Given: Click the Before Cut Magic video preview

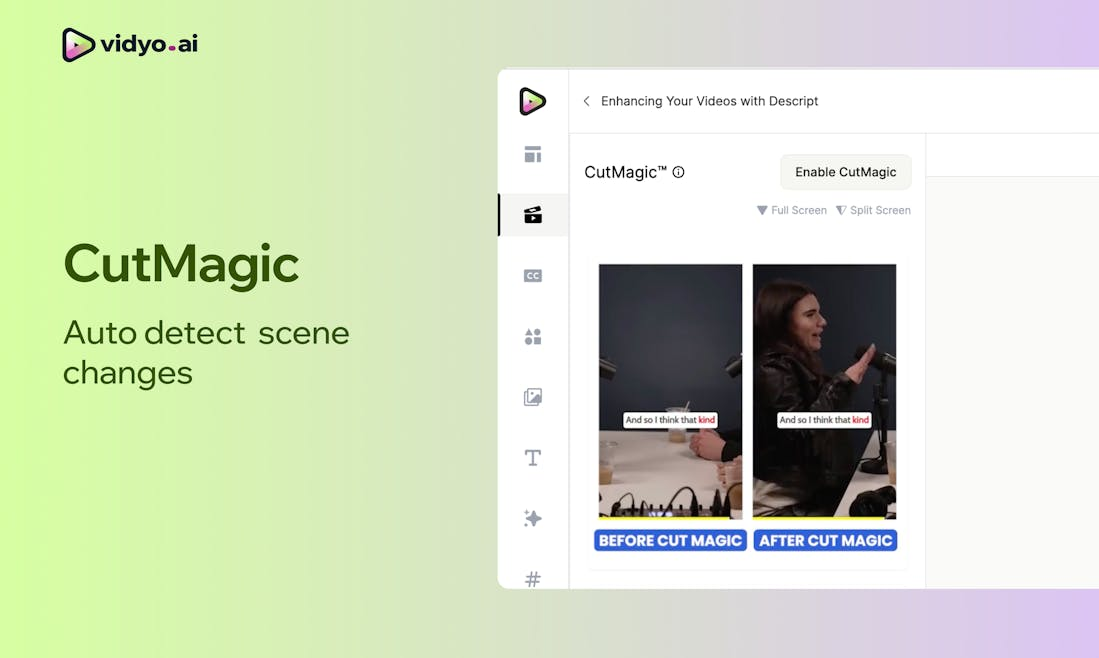Looking at the screenshot, I should tap(670, 391).
